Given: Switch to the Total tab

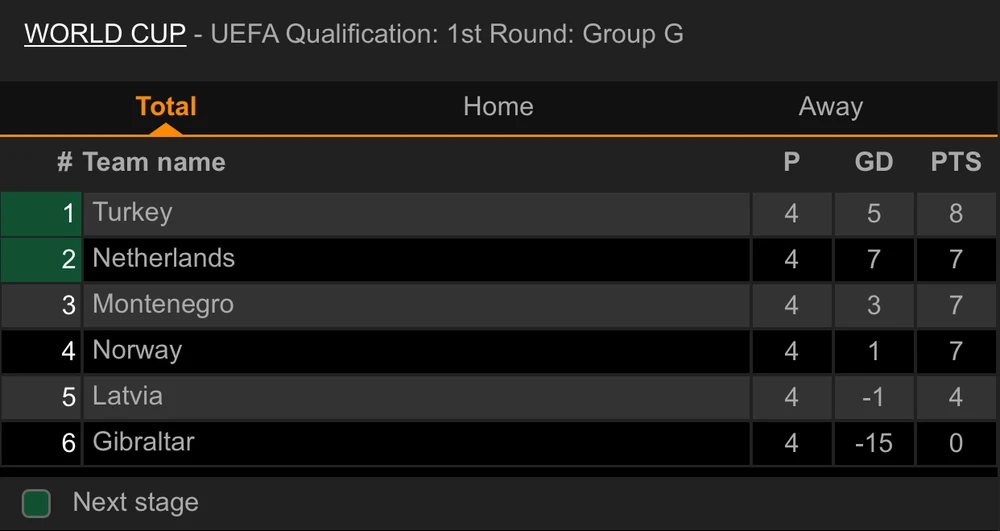Looking at the screenshot, I should point(166,107).
